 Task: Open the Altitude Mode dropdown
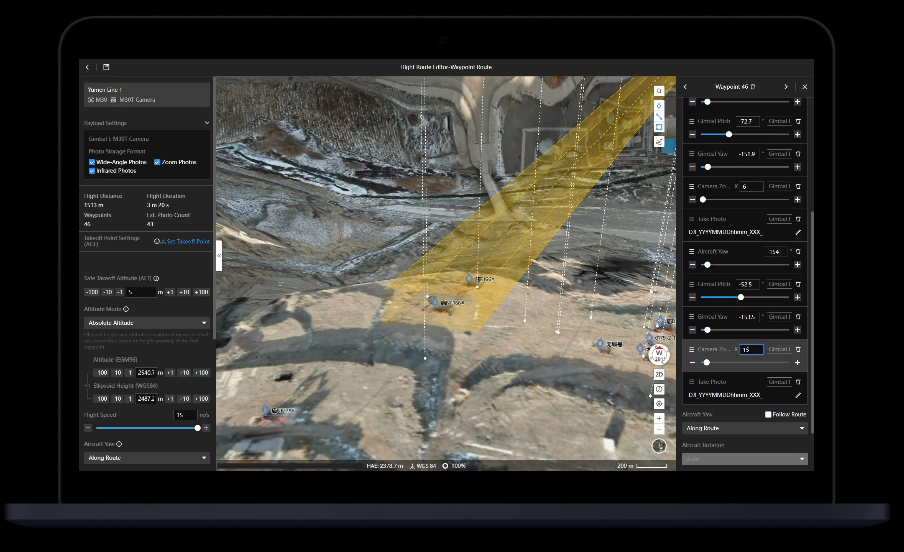point(147,323)
